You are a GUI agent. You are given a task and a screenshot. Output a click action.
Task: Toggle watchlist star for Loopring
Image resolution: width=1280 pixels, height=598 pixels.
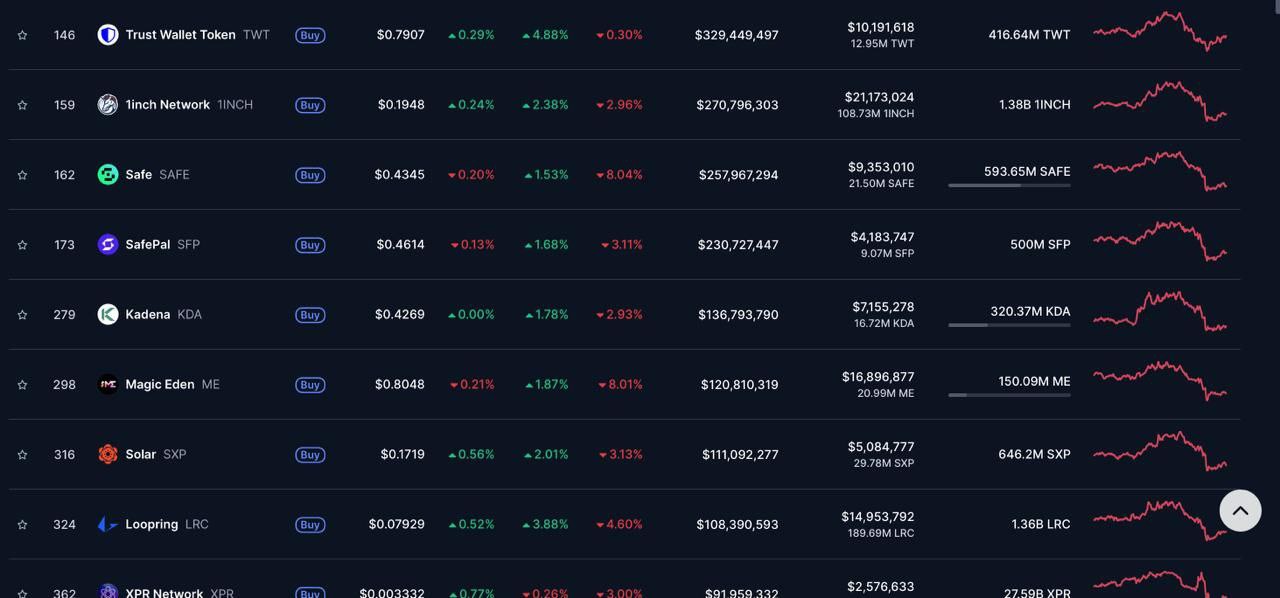pyautogui.click(x=22, y=525)
